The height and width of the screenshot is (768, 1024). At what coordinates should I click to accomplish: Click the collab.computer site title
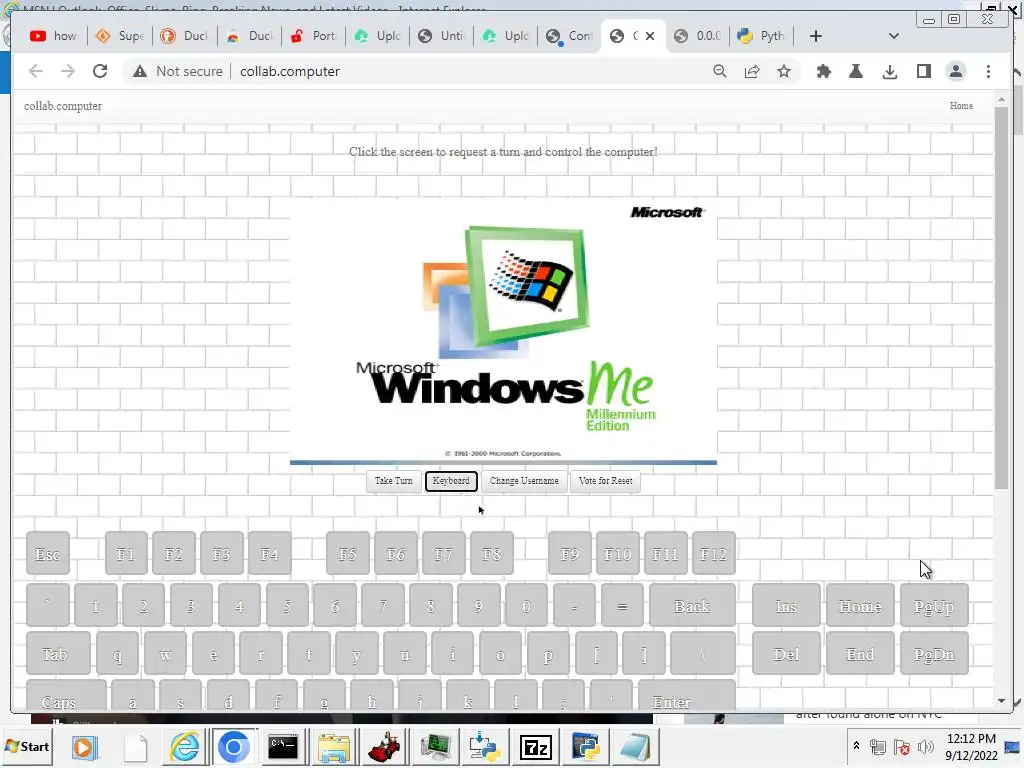click(x=63, y=106)
